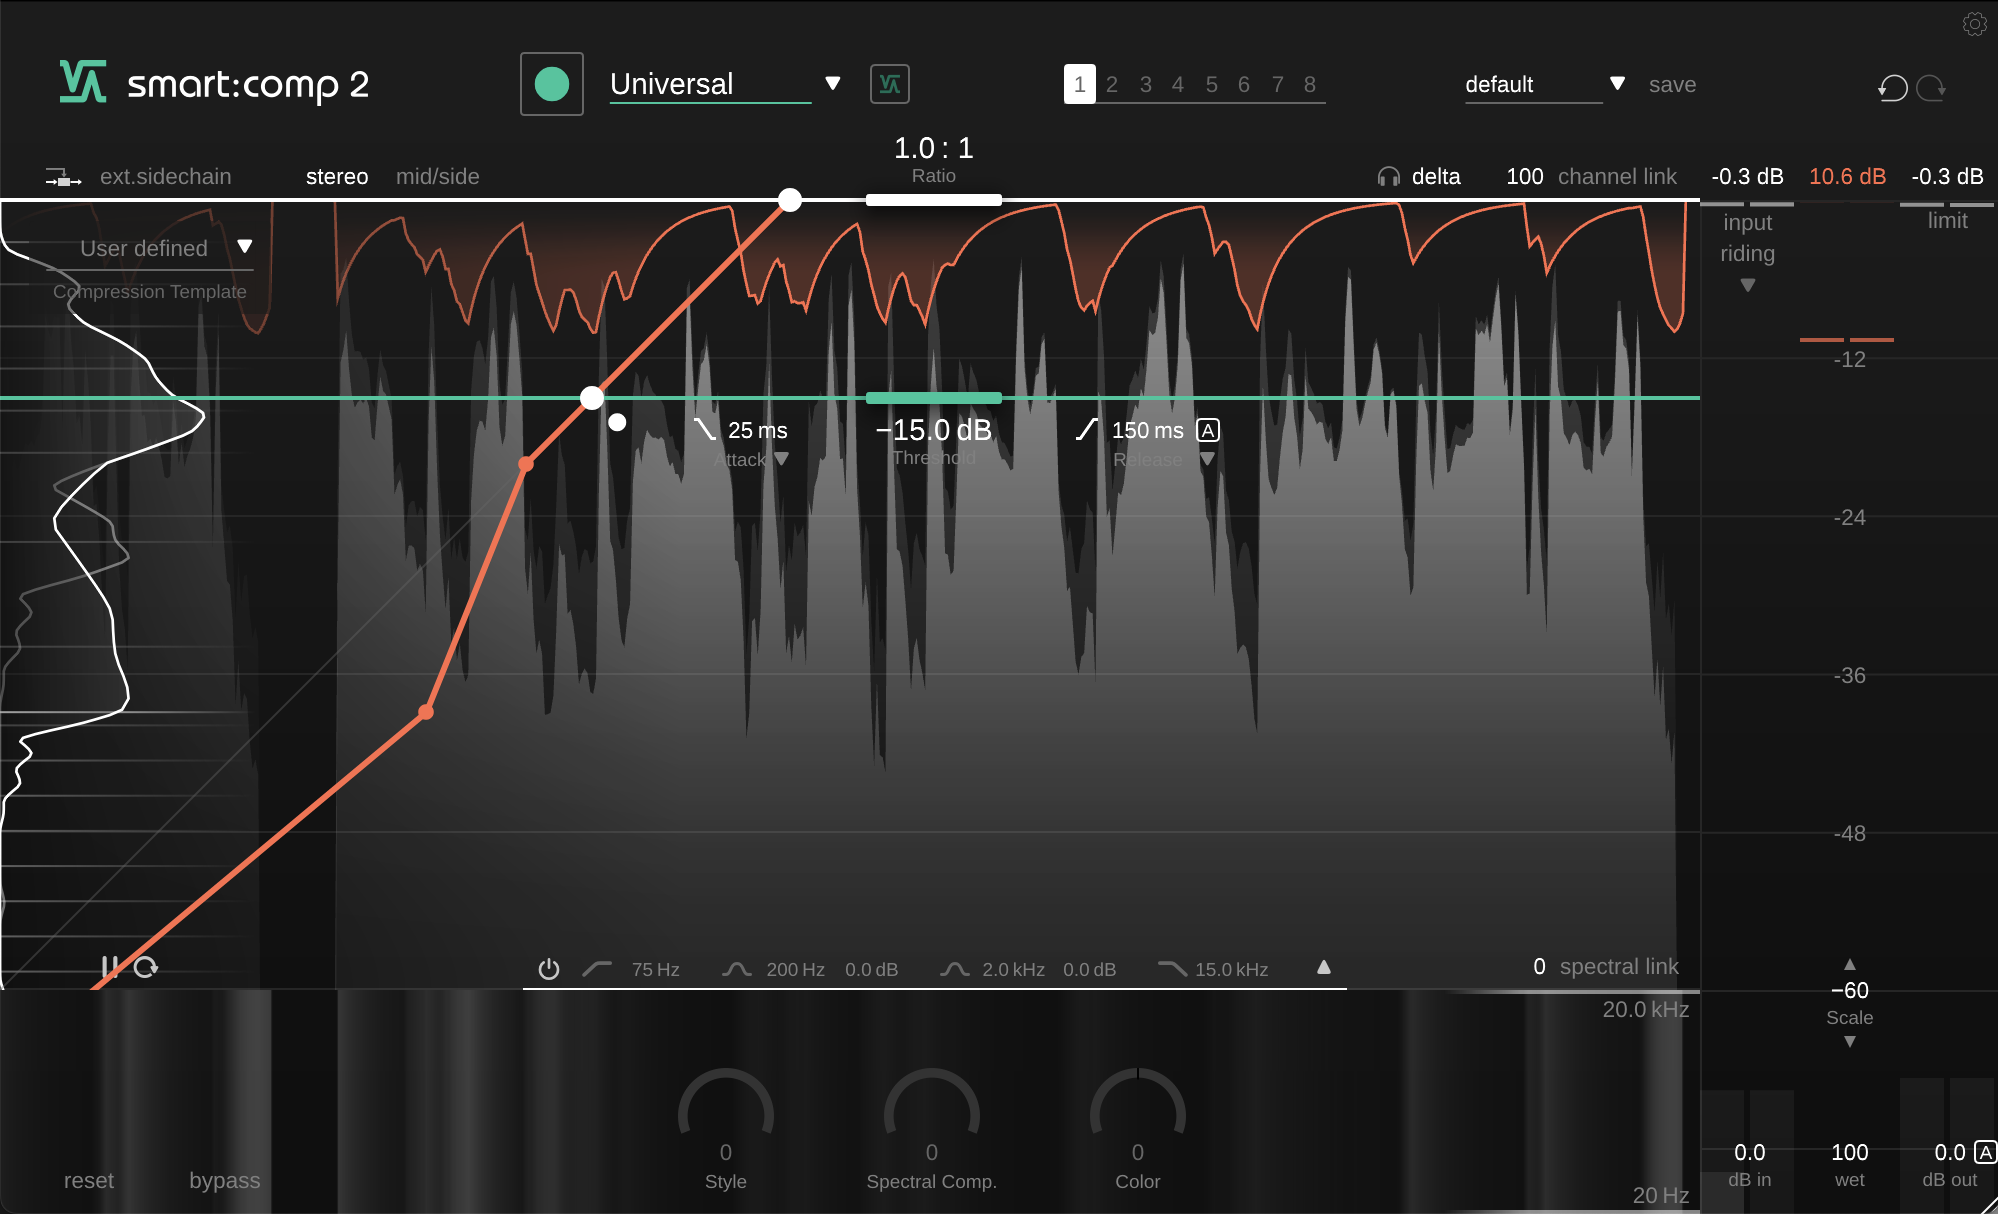Click the sonible profile icon beside Universal
This screenshot has height=1214, width=1998.
pyautogui.click(x=889, y=84)
